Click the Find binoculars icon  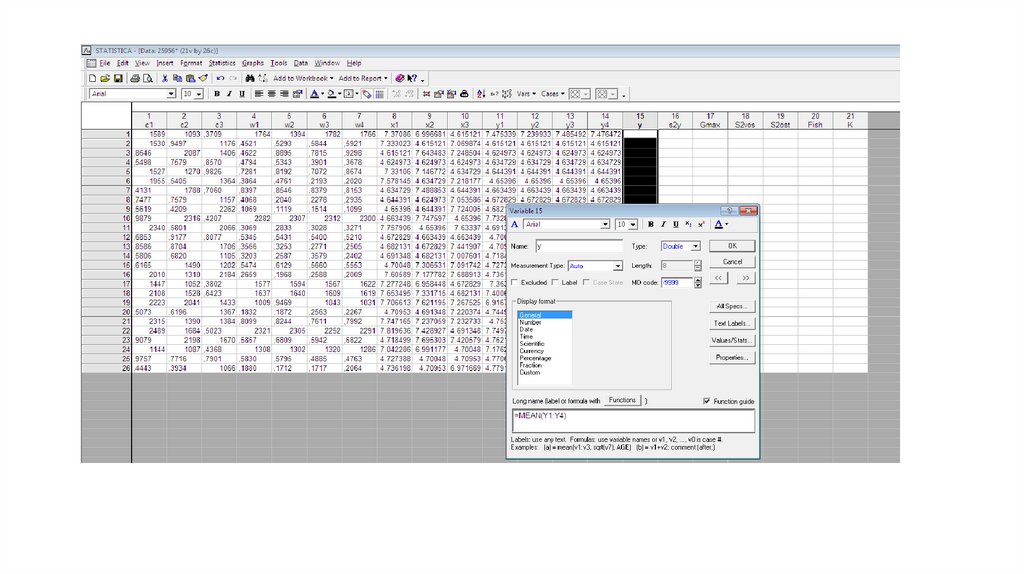coord(249,78)
